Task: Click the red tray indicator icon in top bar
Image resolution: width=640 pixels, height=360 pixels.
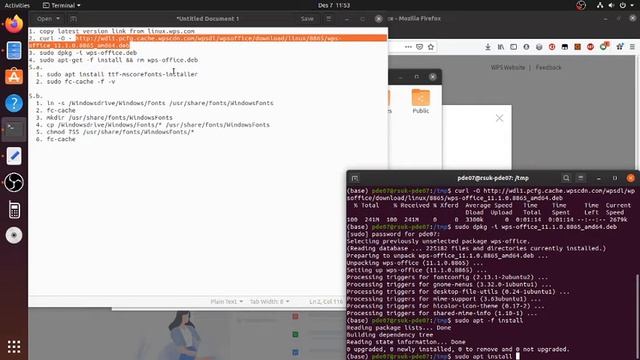Action: (x=581, y=5)
